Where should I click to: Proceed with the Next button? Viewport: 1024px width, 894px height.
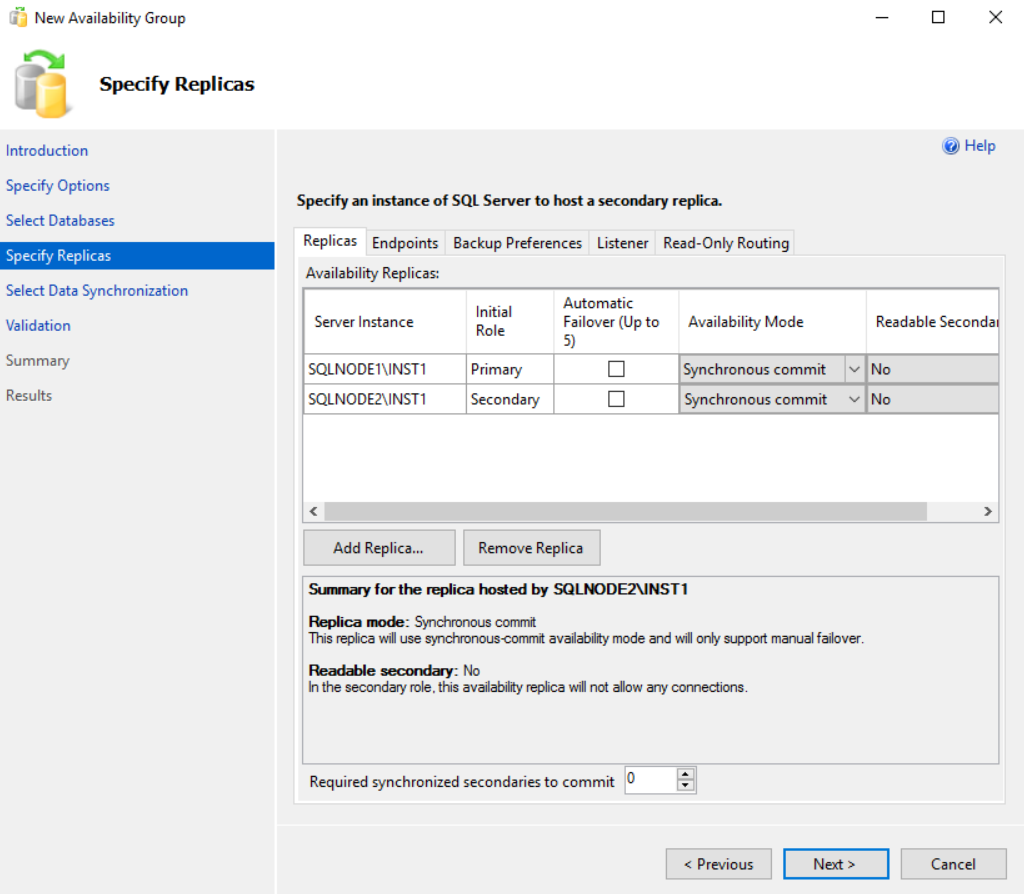point(836,863)
